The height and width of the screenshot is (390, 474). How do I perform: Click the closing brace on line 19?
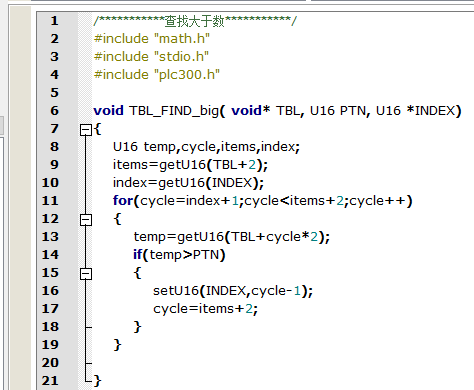pyautogui.click(x=117, y=345)
